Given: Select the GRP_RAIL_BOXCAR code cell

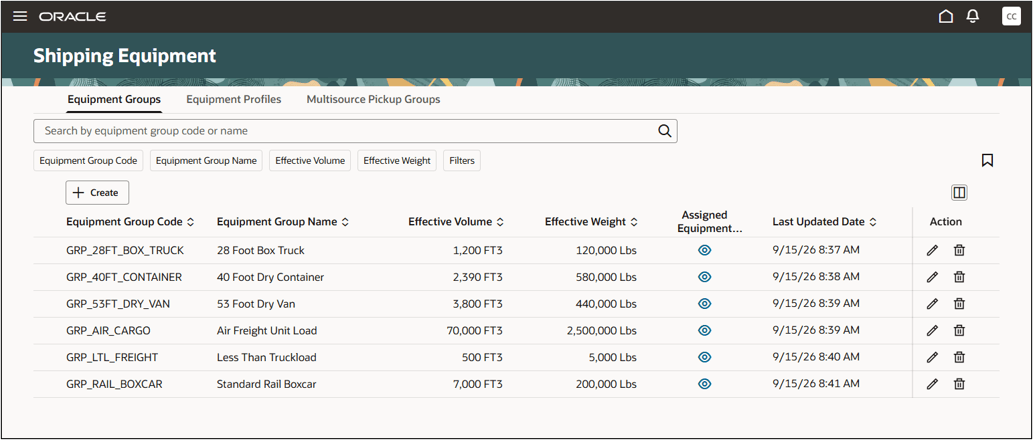Looking at the screenshot, I should [x=115, y=384].
